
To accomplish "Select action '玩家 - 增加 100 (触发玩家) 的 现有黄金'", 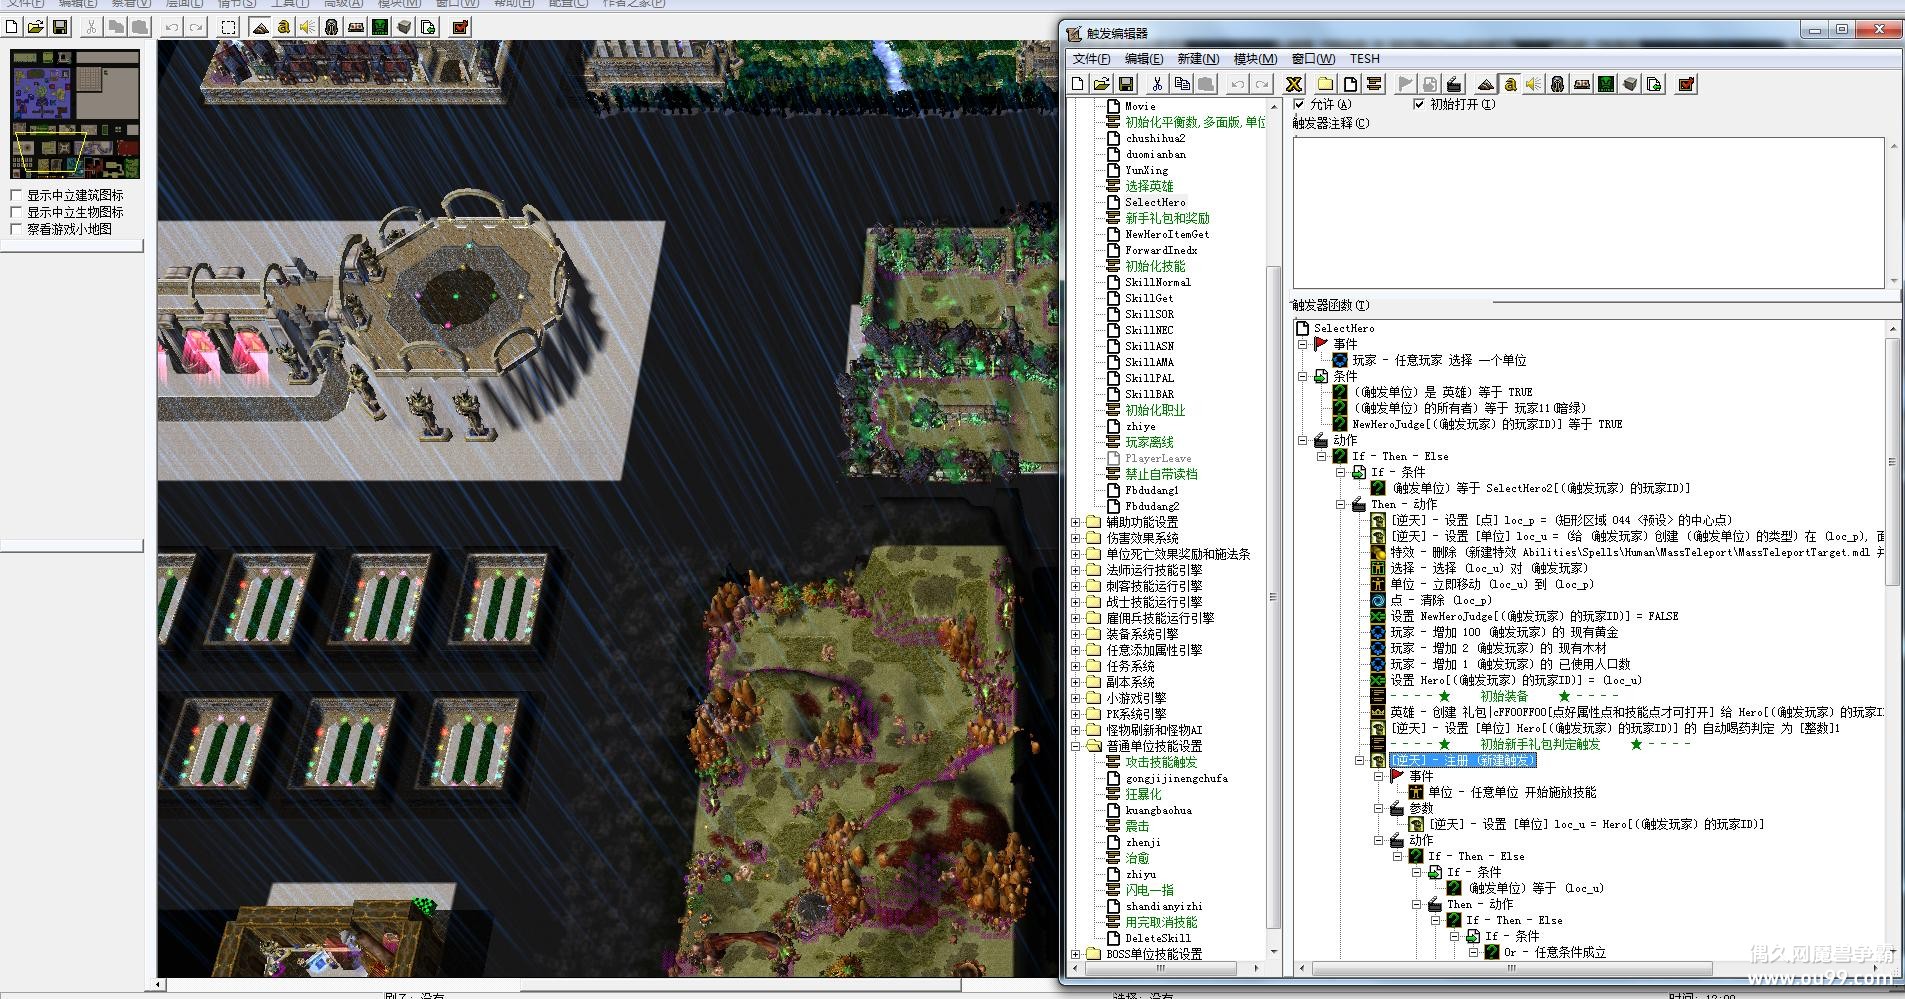I will coord(1504,632).
